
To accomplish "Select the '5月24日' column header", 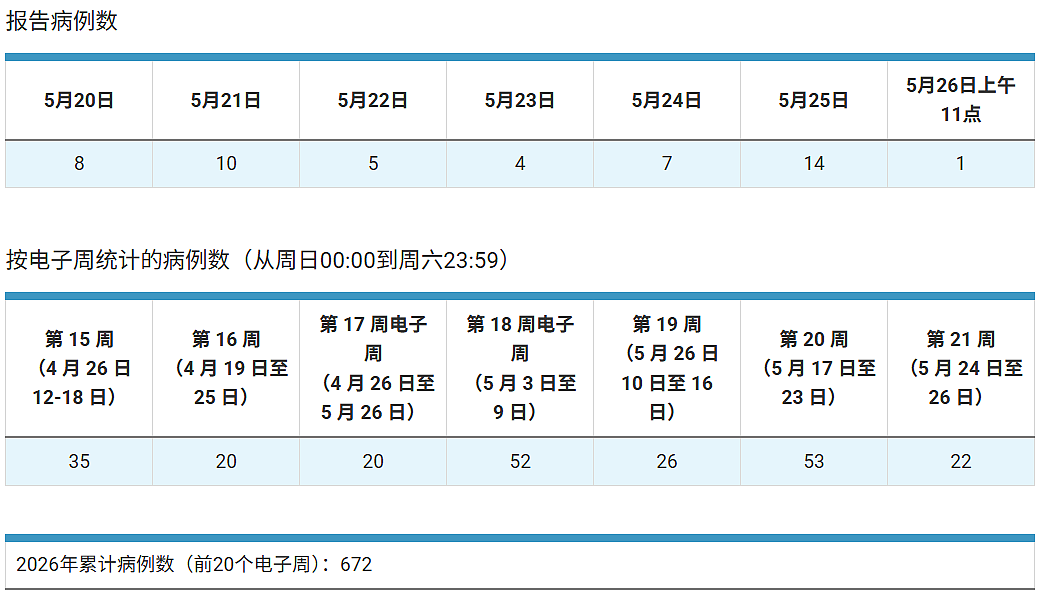I will (x=667, y=100).
